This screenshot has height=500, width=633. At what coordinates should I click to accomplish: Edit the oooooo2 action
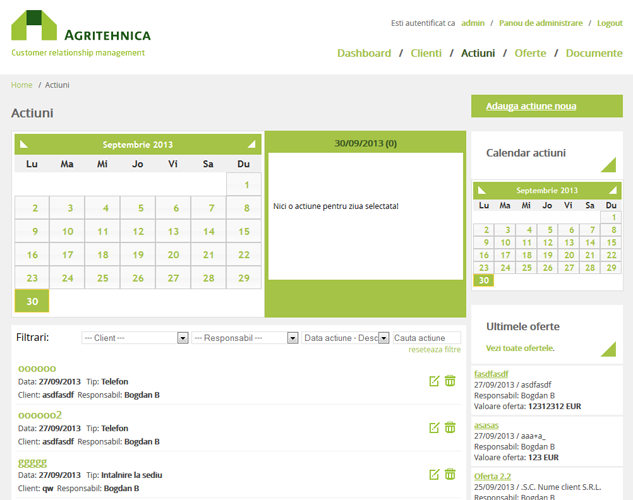tap(434, 428)
